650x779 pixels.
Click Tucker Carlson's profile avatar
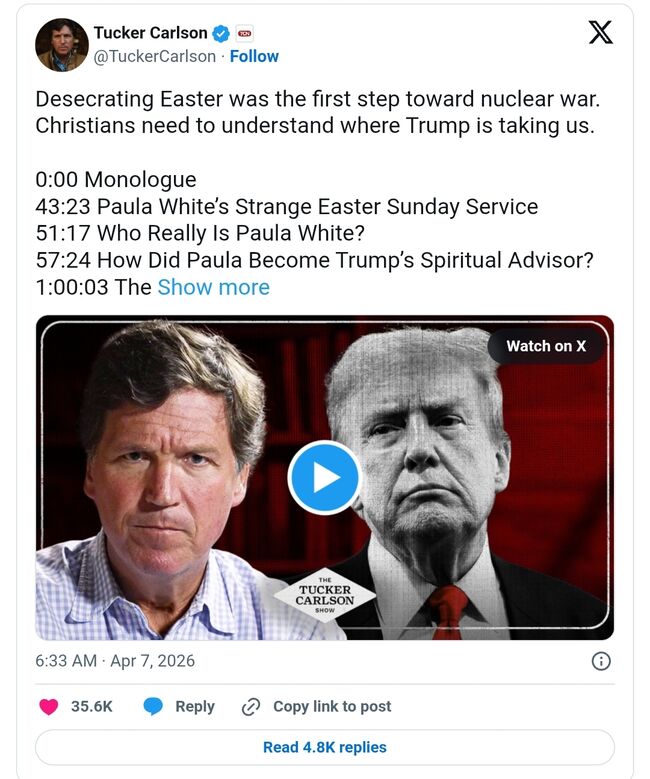click(61, 45)
